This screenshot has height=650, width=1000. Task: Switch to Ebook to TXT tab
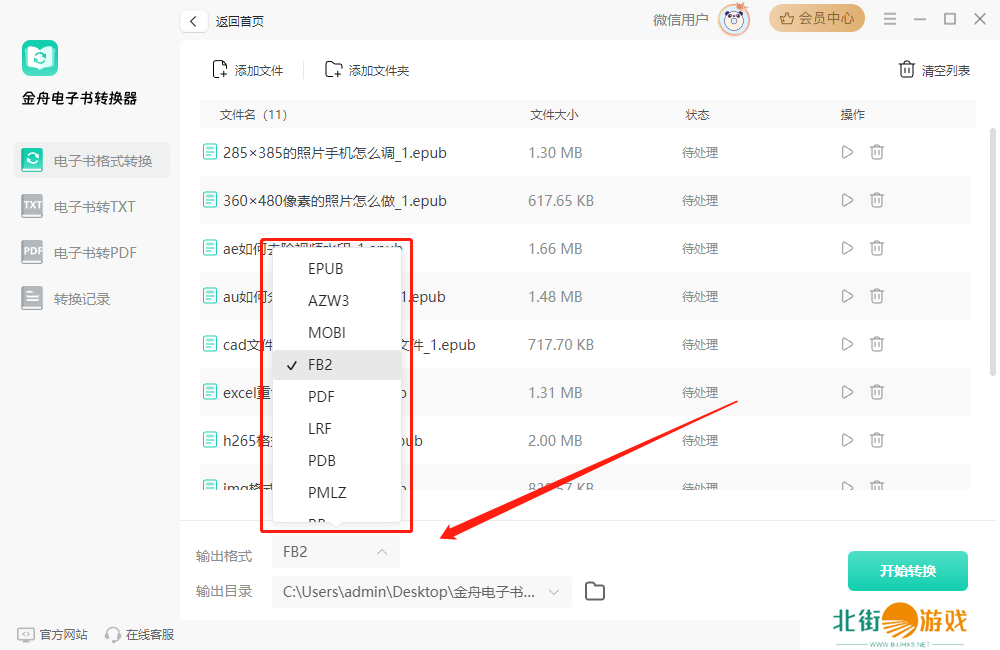tap(93, 207)
